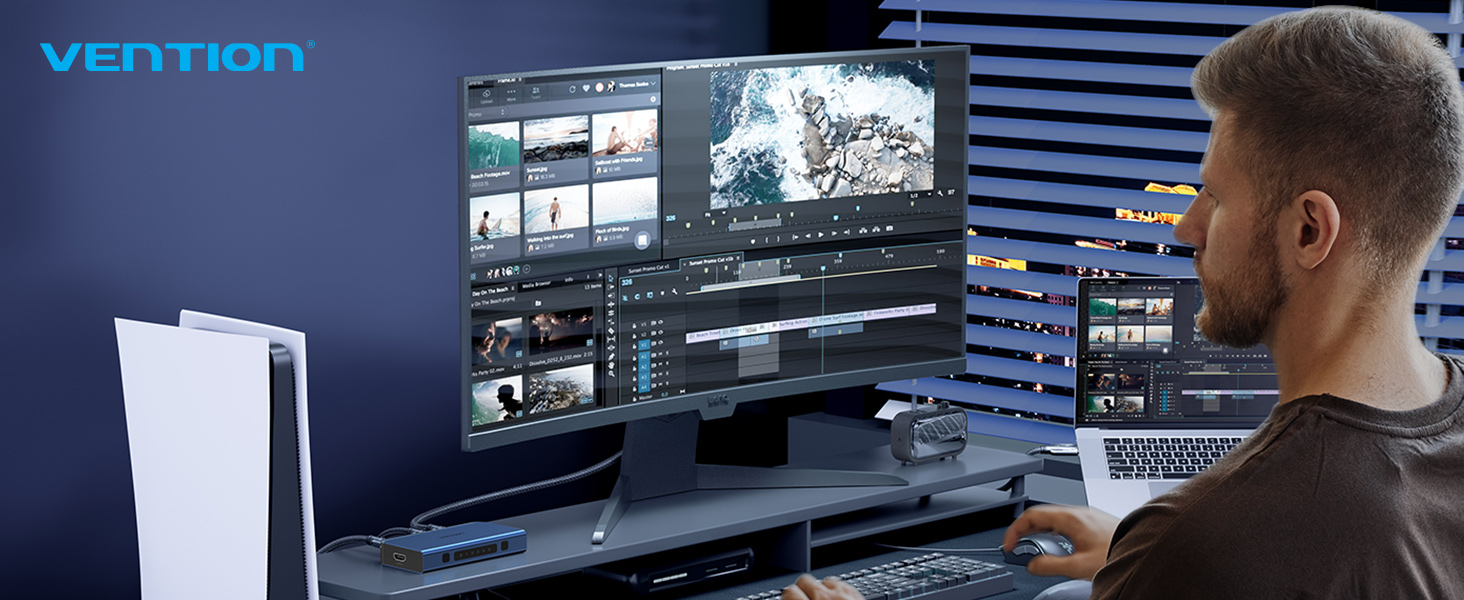Click the Go to In point button
Screen dimensions: 1464x600
pos(795,237)
